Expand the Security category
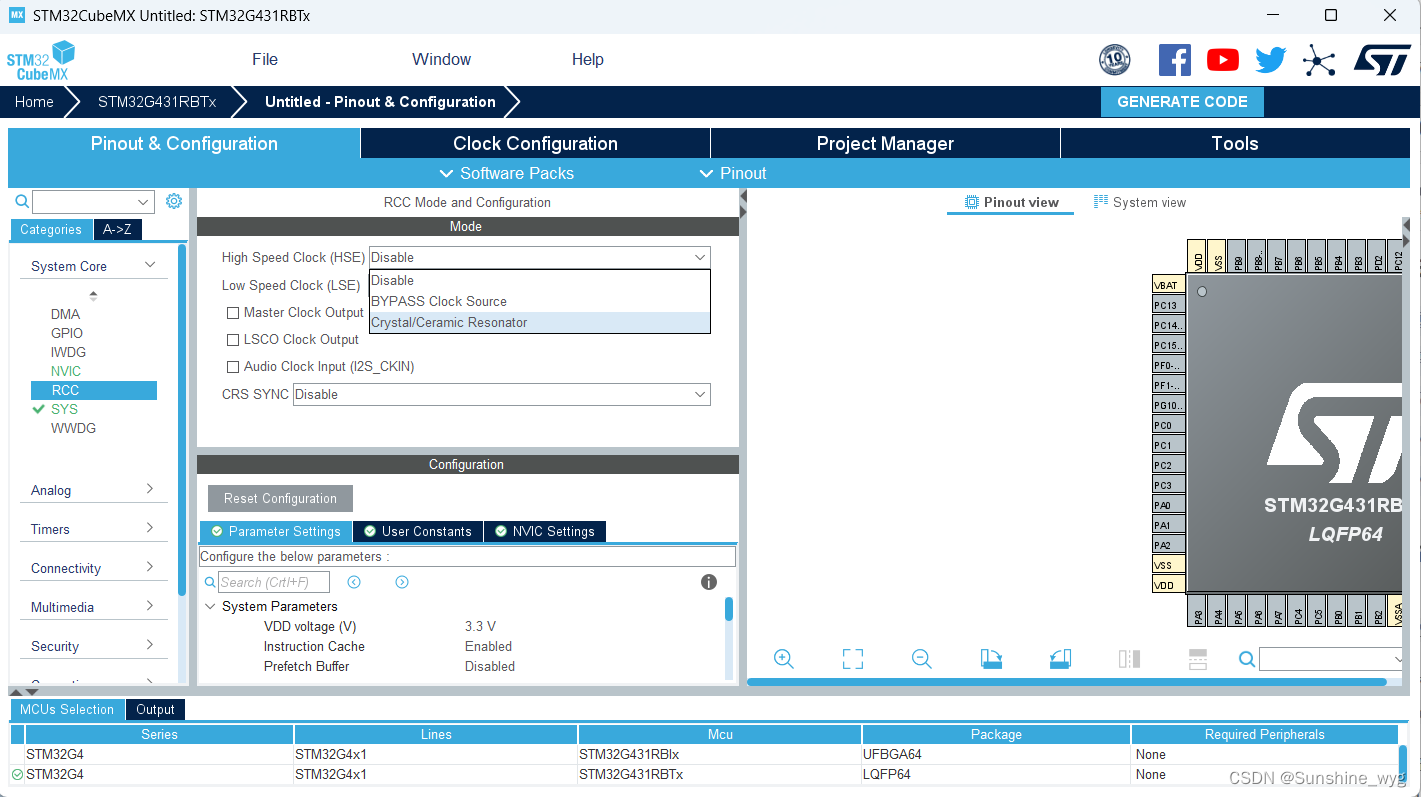This screenshot has height=797, width=1421. (94, 646)
